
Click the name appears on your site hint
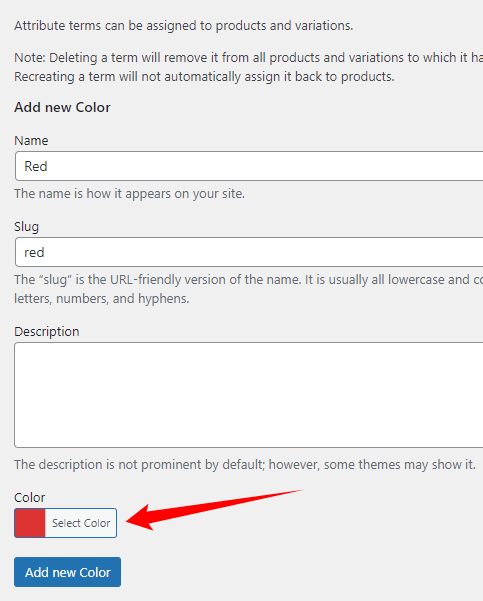[x=130, y=194]
